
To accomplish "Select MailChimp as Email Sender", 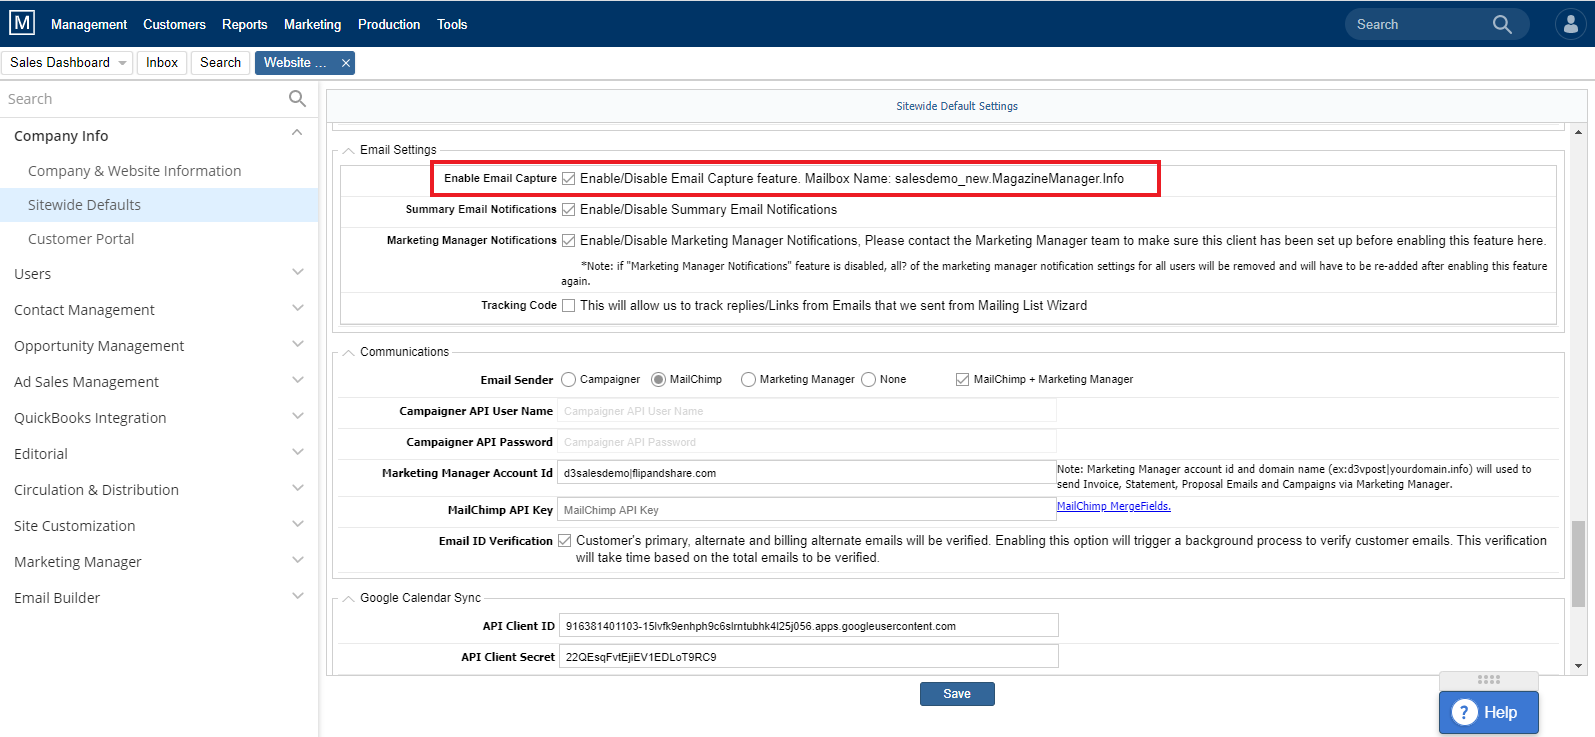I will (x=658, y=380).
